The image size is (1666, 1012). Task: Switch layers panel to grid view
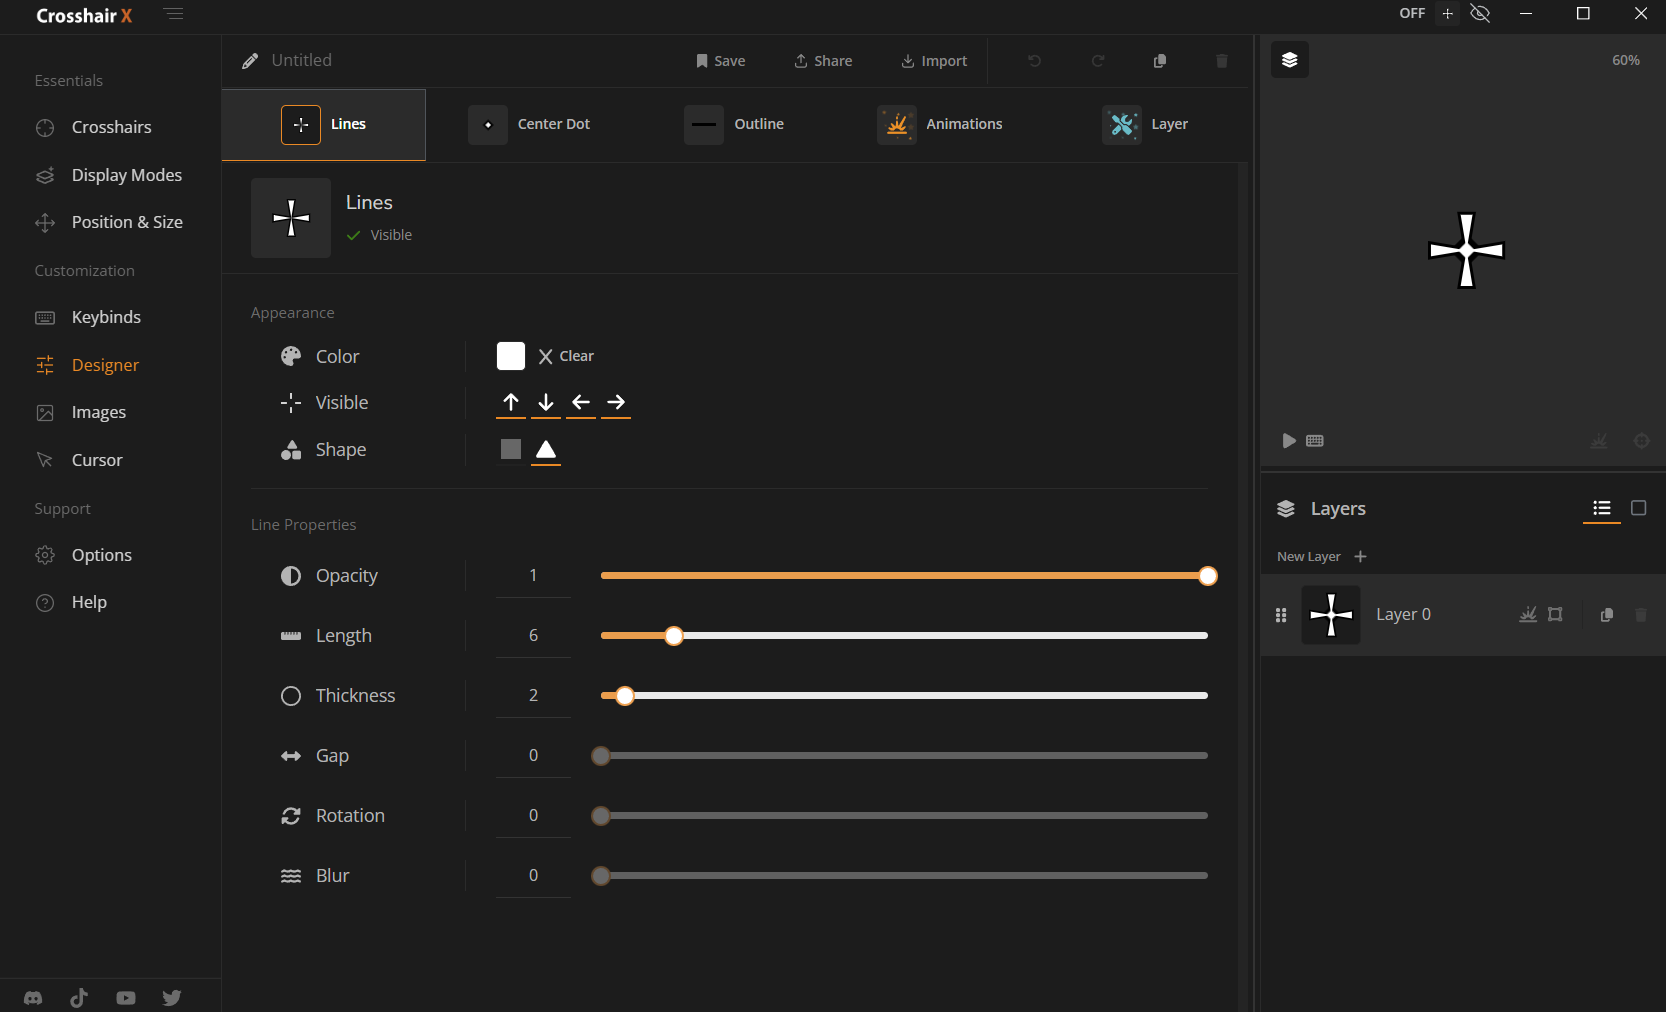click(x=1638, y=508)
